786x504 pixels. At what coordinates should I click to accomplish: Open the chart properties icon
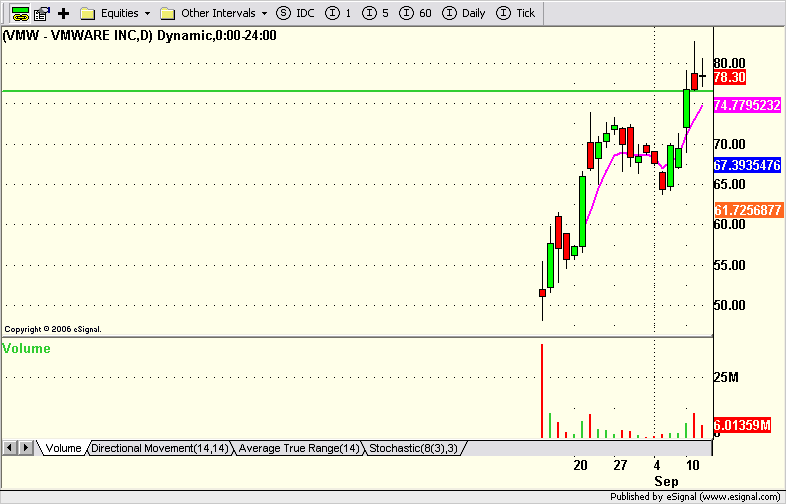click(42, 14)
